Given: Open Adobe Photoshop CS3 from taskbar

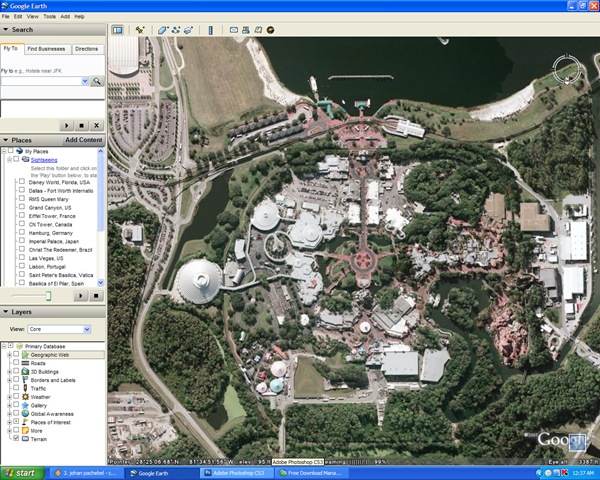Looking at the screenshot, I should coord(237,473).
